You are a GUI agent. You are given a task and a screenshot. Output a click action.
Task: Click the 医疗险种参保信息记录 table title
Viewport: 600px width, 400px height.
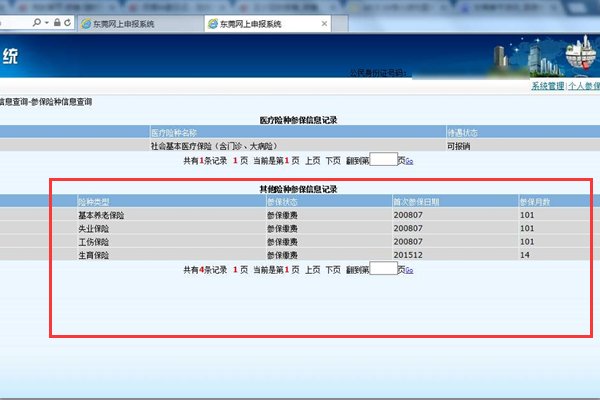[298, 120]
